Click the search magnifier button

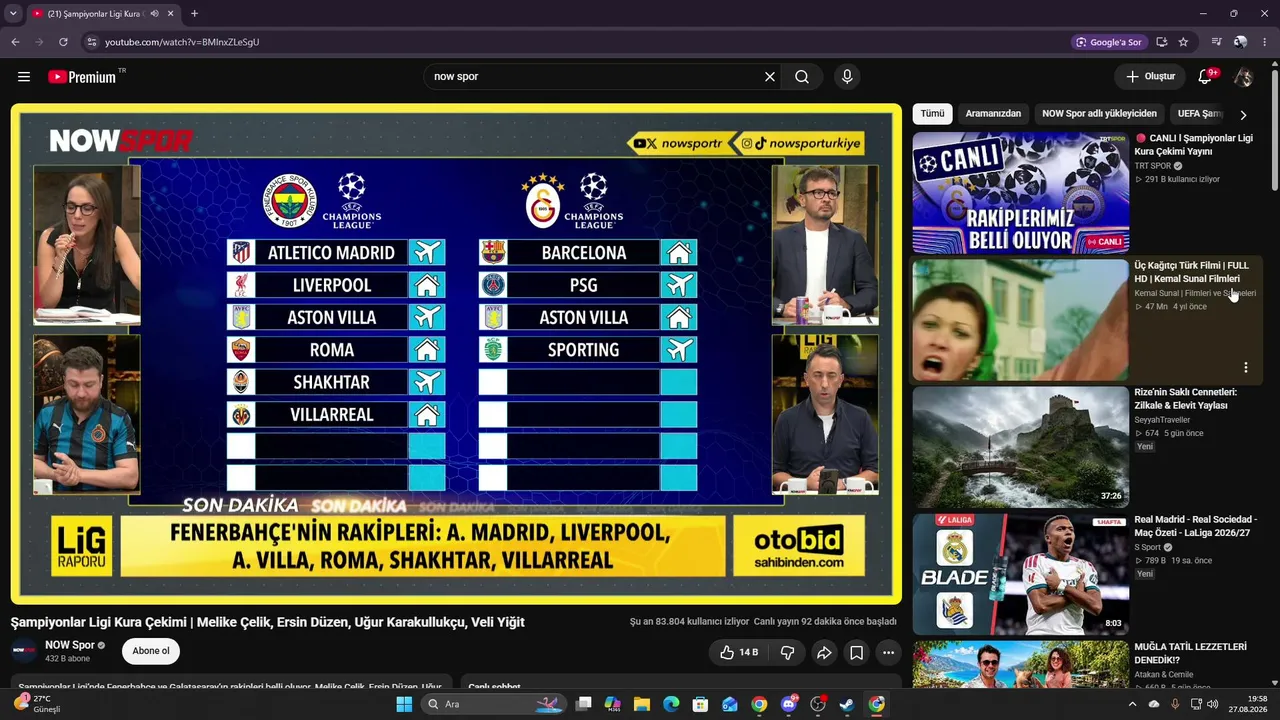pyautogui.click(x=802, y=77)
